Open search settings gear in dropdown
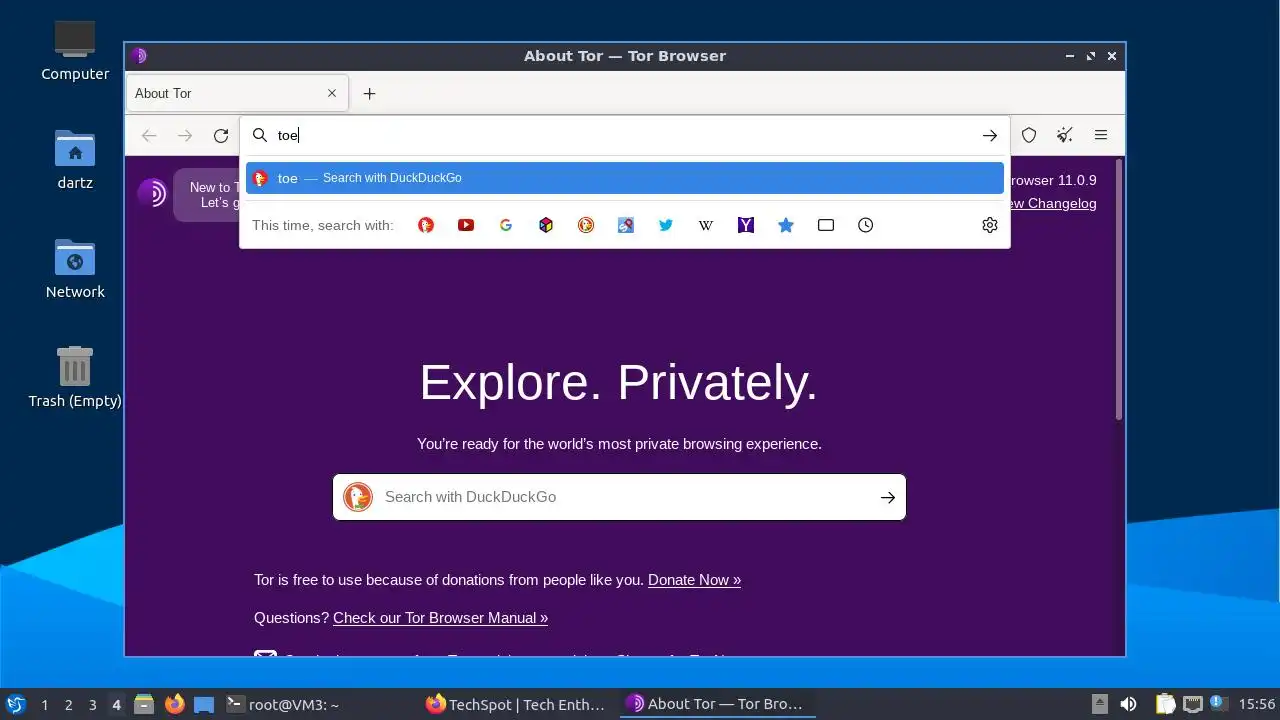 (990, 225)
